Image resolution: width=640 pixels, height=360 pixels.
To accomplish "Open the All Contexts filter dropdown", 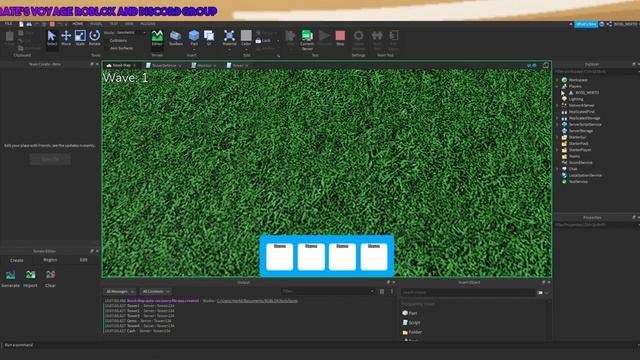I will pyautogui.click(x=156, y=291).
